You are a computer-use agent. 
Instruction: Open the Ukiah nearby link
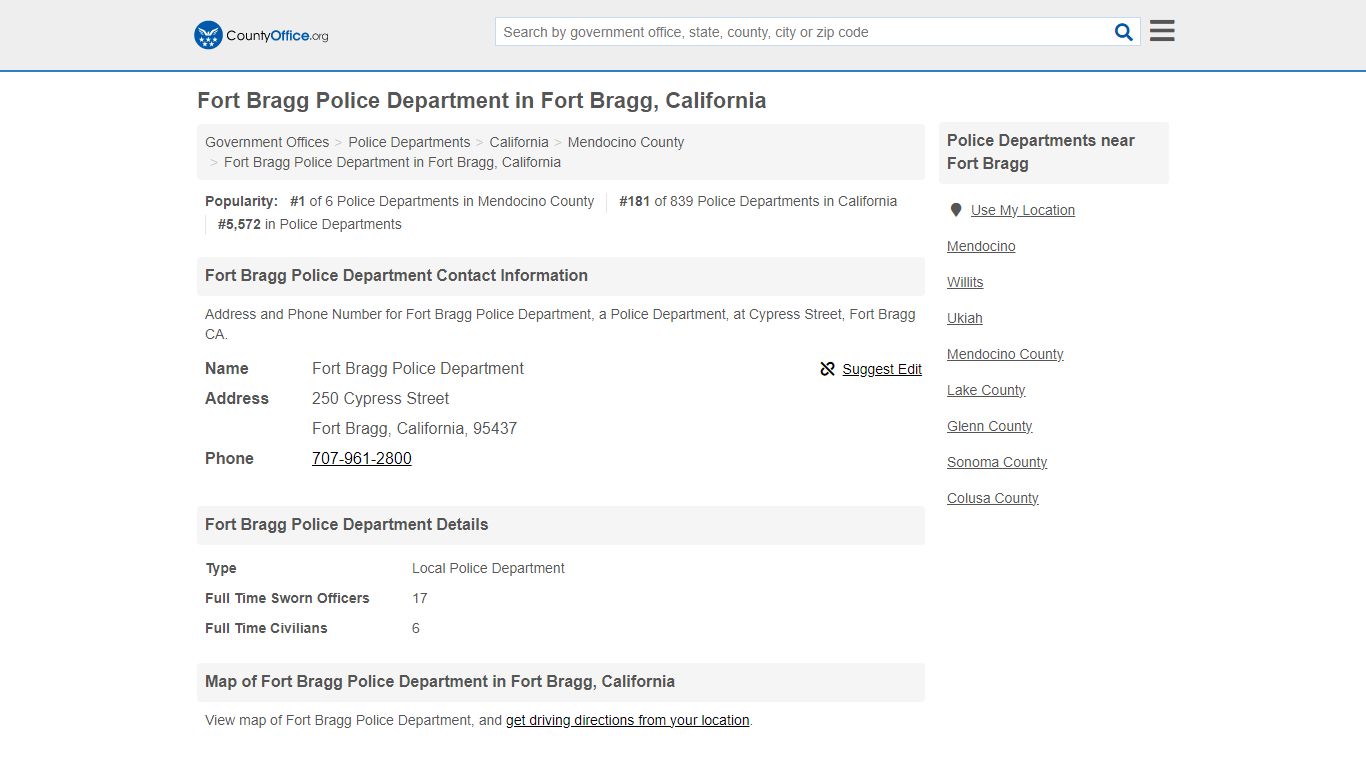(x=965, y=318)
